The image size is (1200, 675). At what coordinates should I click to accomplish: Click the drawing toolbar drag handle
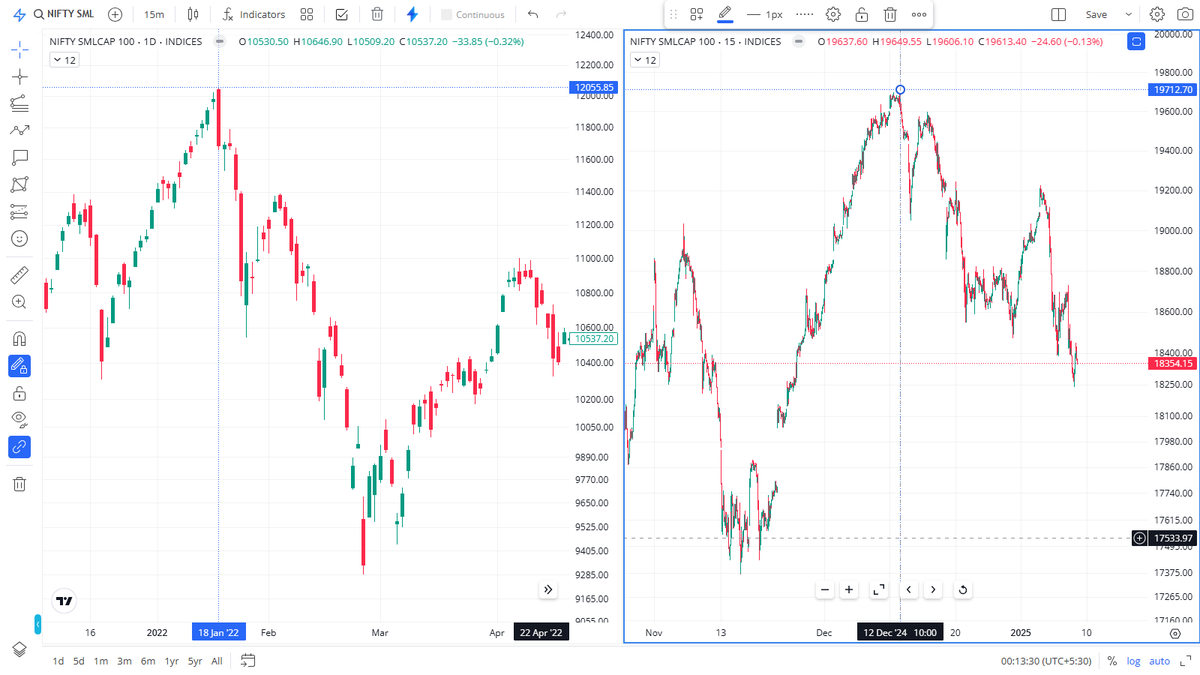[x=673, y=15]
